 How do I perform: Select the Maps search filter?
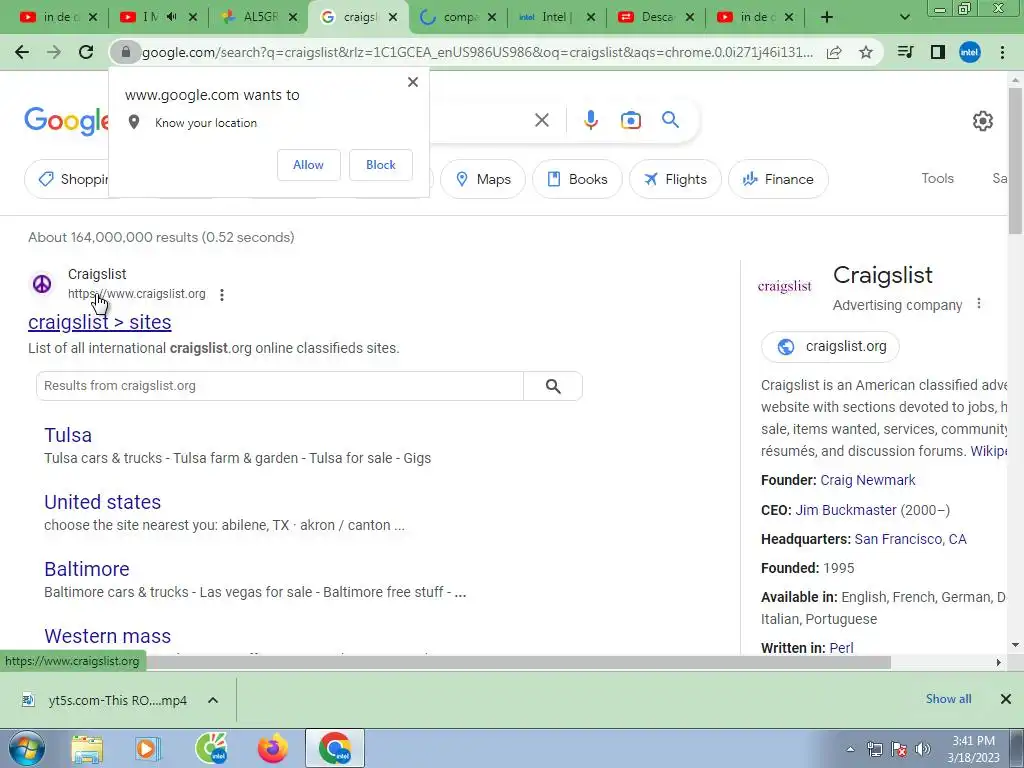483,179
